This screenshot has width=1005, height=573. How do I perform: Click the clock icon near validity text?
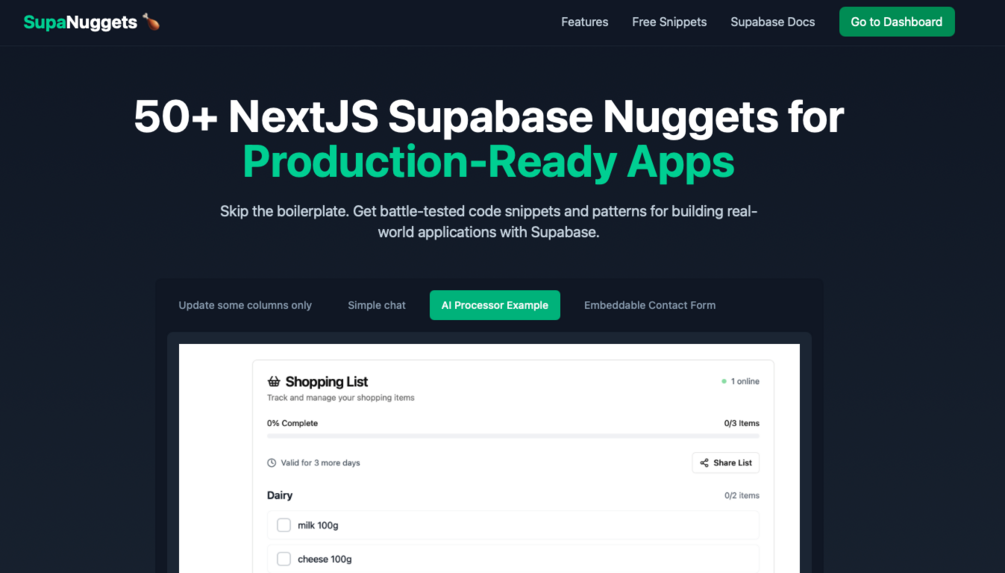[272, 463]
